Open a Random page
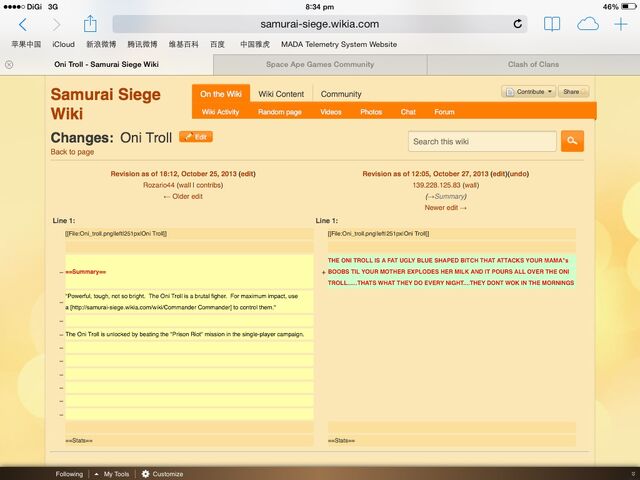This screenshot has height=480, width=640. click(280, 112)
